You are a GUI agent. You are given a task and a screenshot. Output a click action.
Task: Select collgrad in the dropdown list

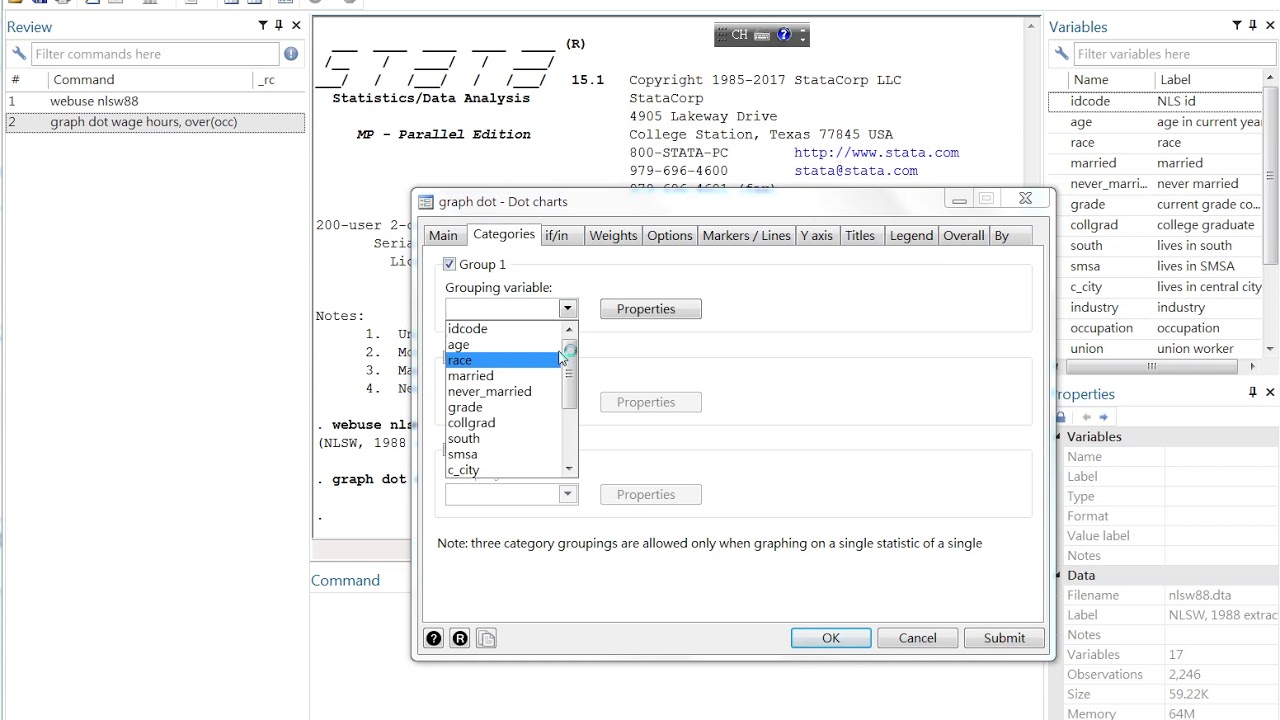click(504, 423)
